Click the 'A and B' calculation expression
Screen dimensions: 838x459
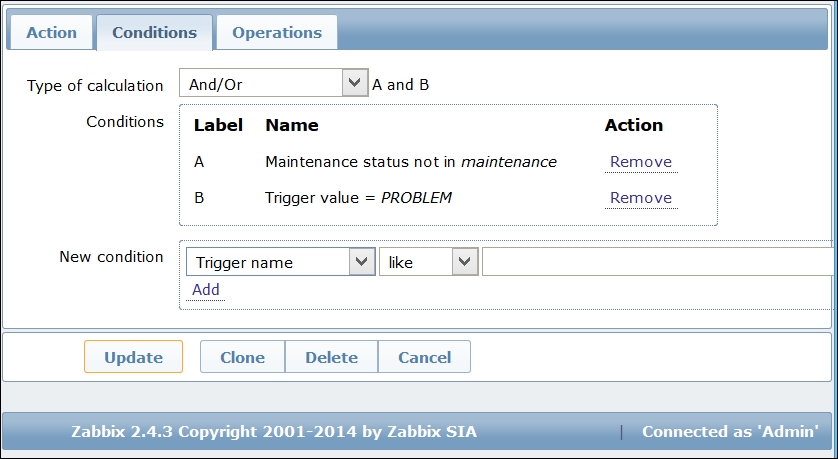click(401, 85)
